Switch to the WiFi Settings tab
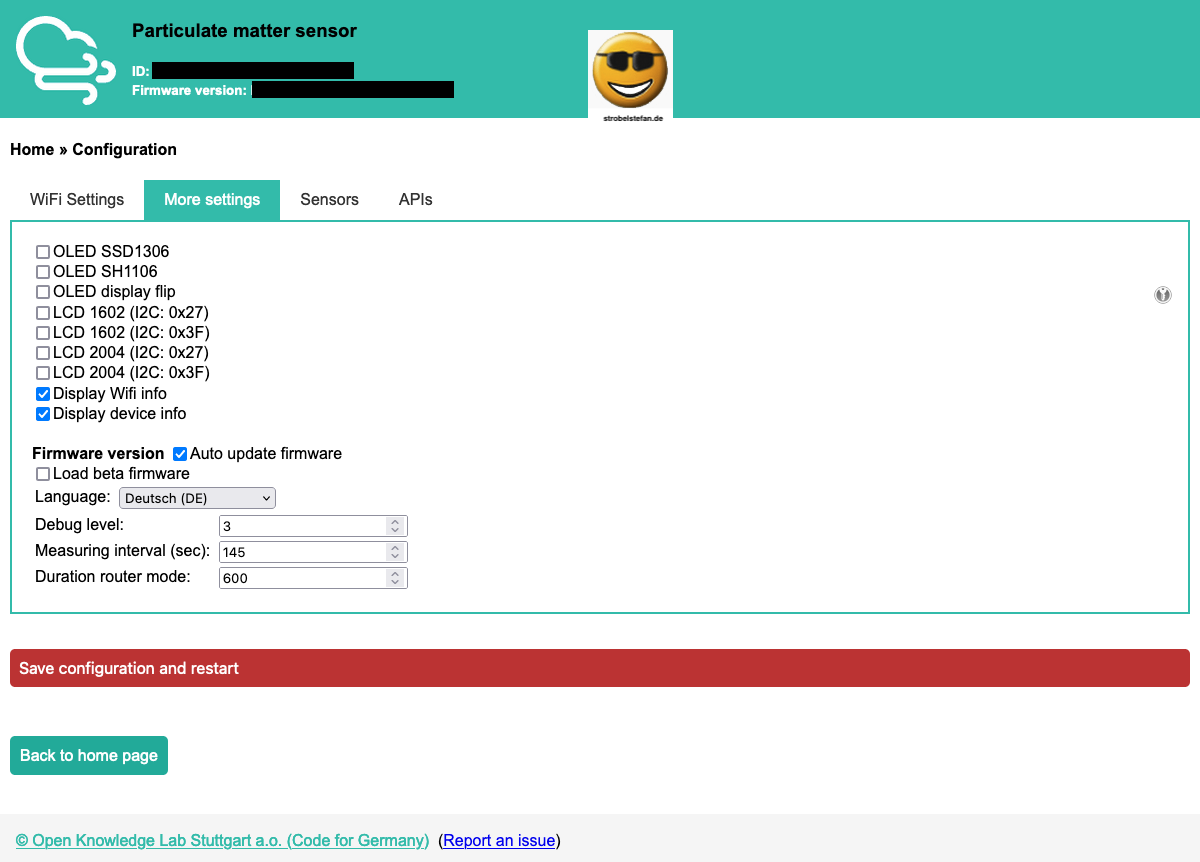The width and height of the screenshot is (1200, 862). 76,199
